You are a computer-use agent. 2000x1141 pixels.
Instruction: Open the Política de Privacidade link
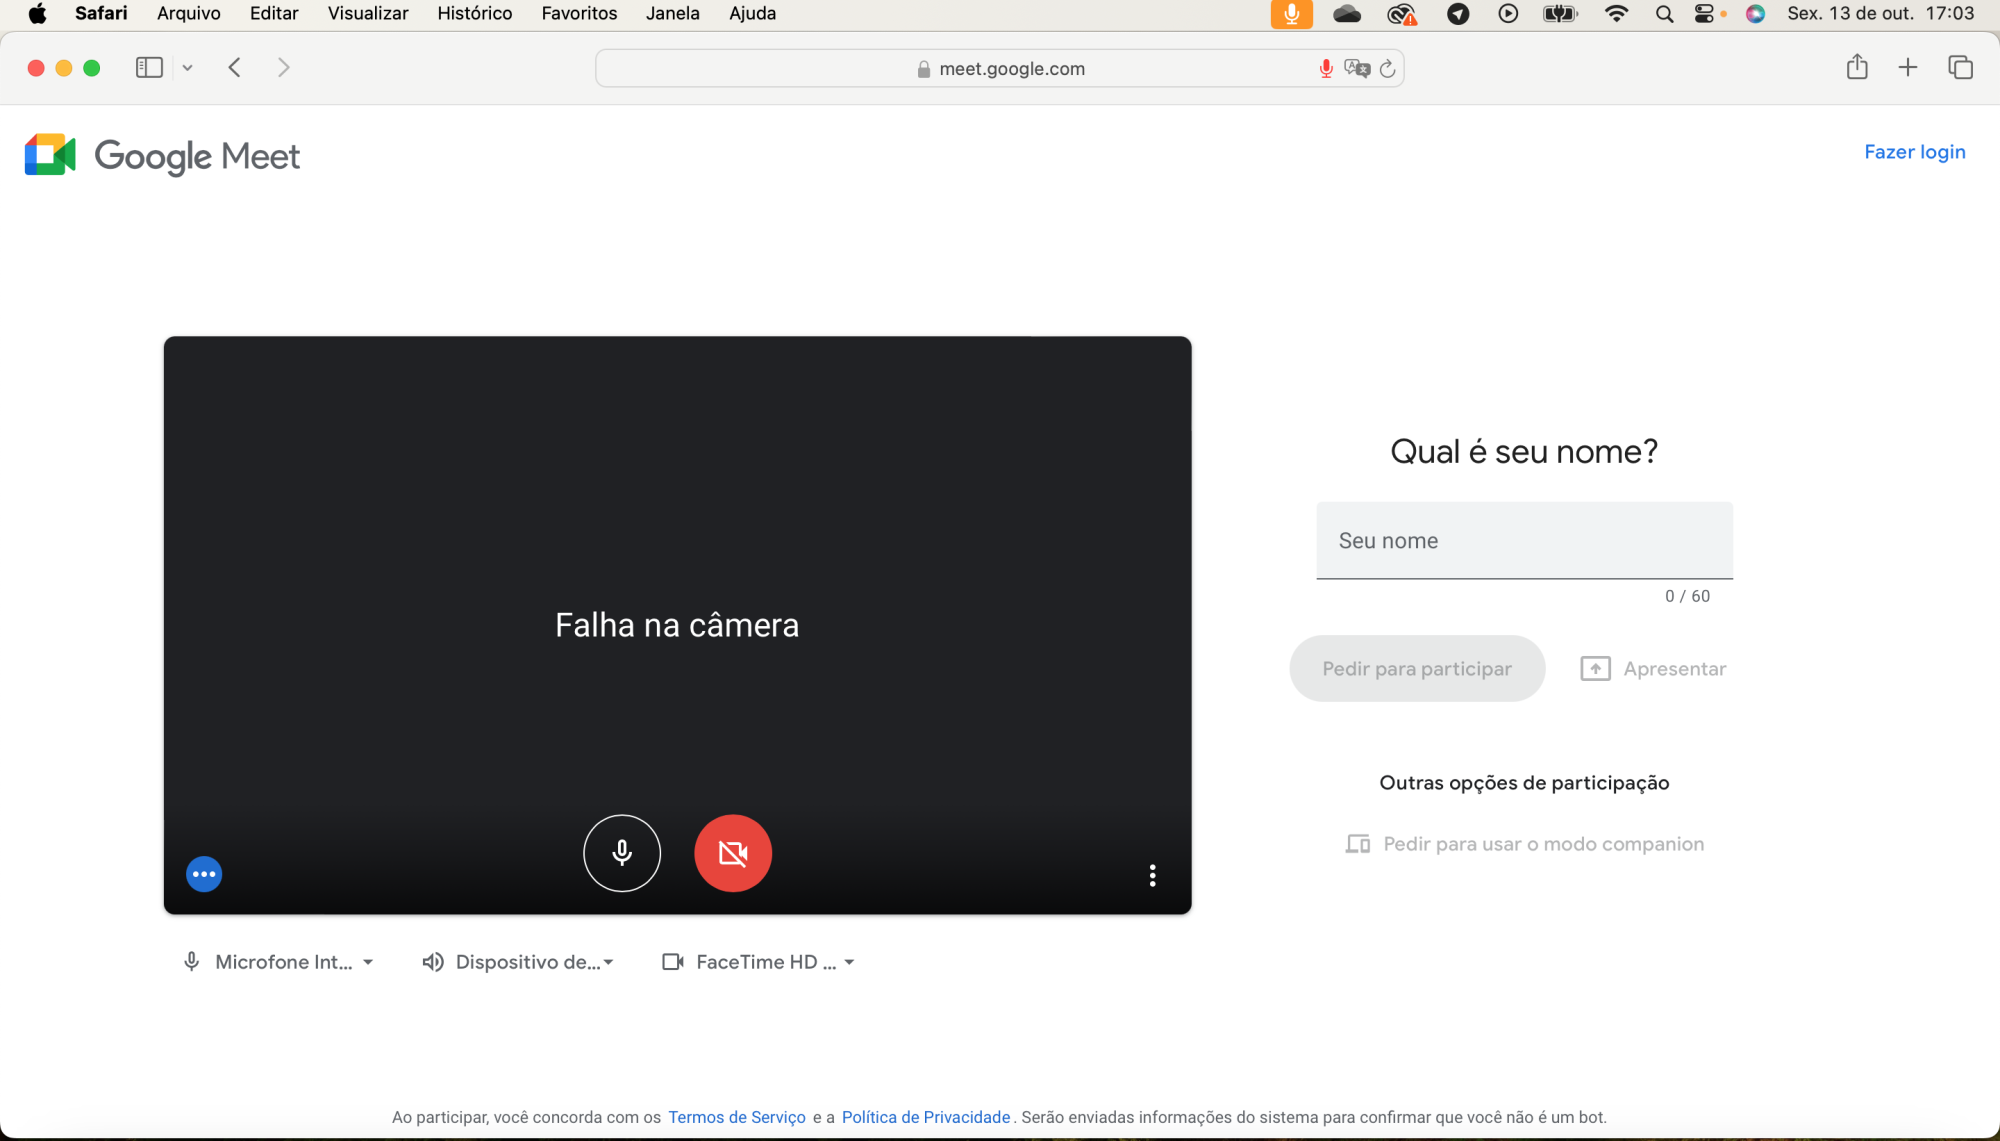[x=926, y=1117]
